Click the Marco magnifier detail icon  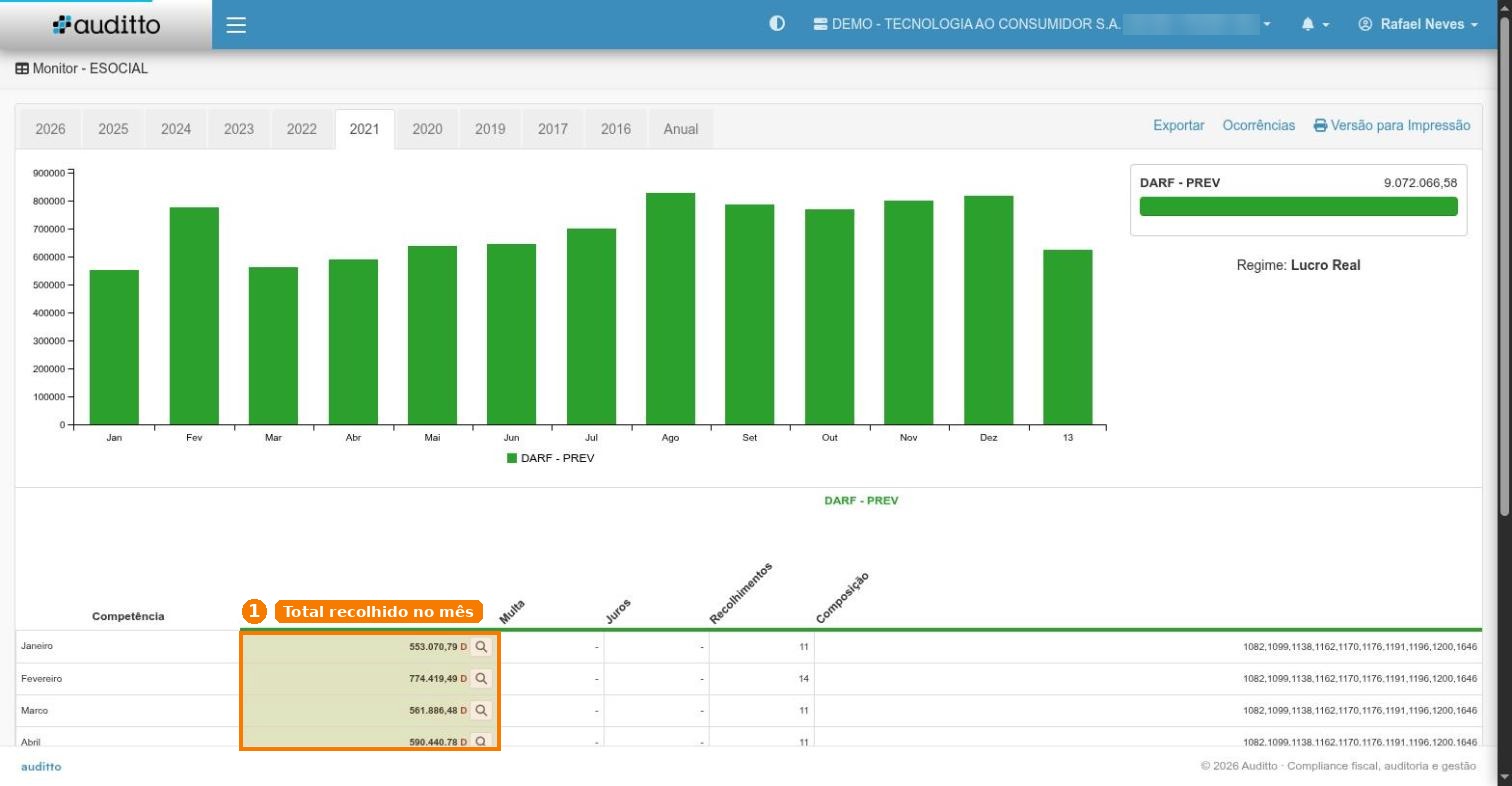pos(481,711)
